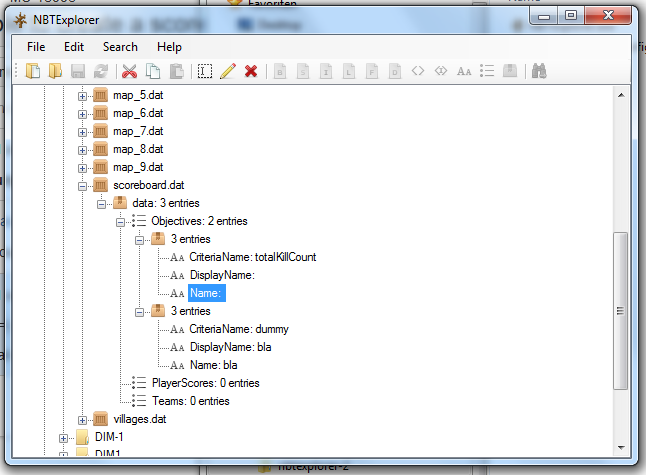Viewport: 646px width, 475px height.
Task: Click the scroll down arrow
Action: pos(621,447)
